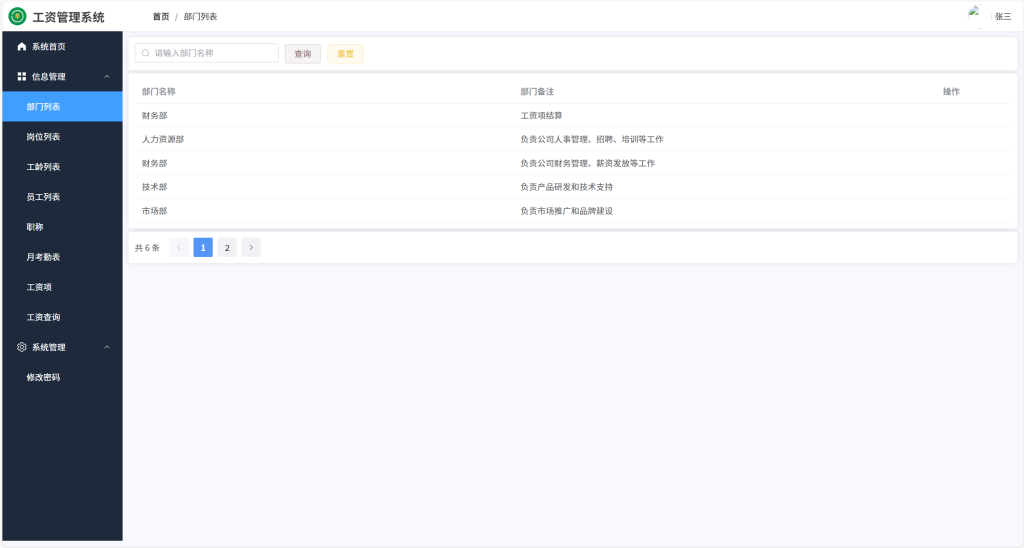Click the 共 6 条 total count text

click(147, 248)
